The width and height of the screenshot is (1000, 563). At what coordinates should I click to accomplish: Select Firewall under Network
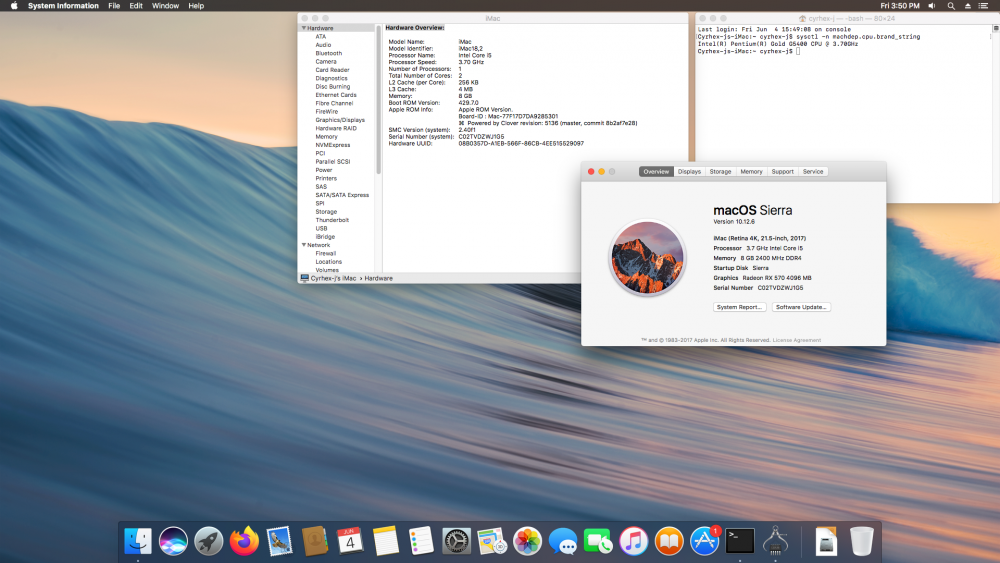pyautogui.click(x=325, y=253)
